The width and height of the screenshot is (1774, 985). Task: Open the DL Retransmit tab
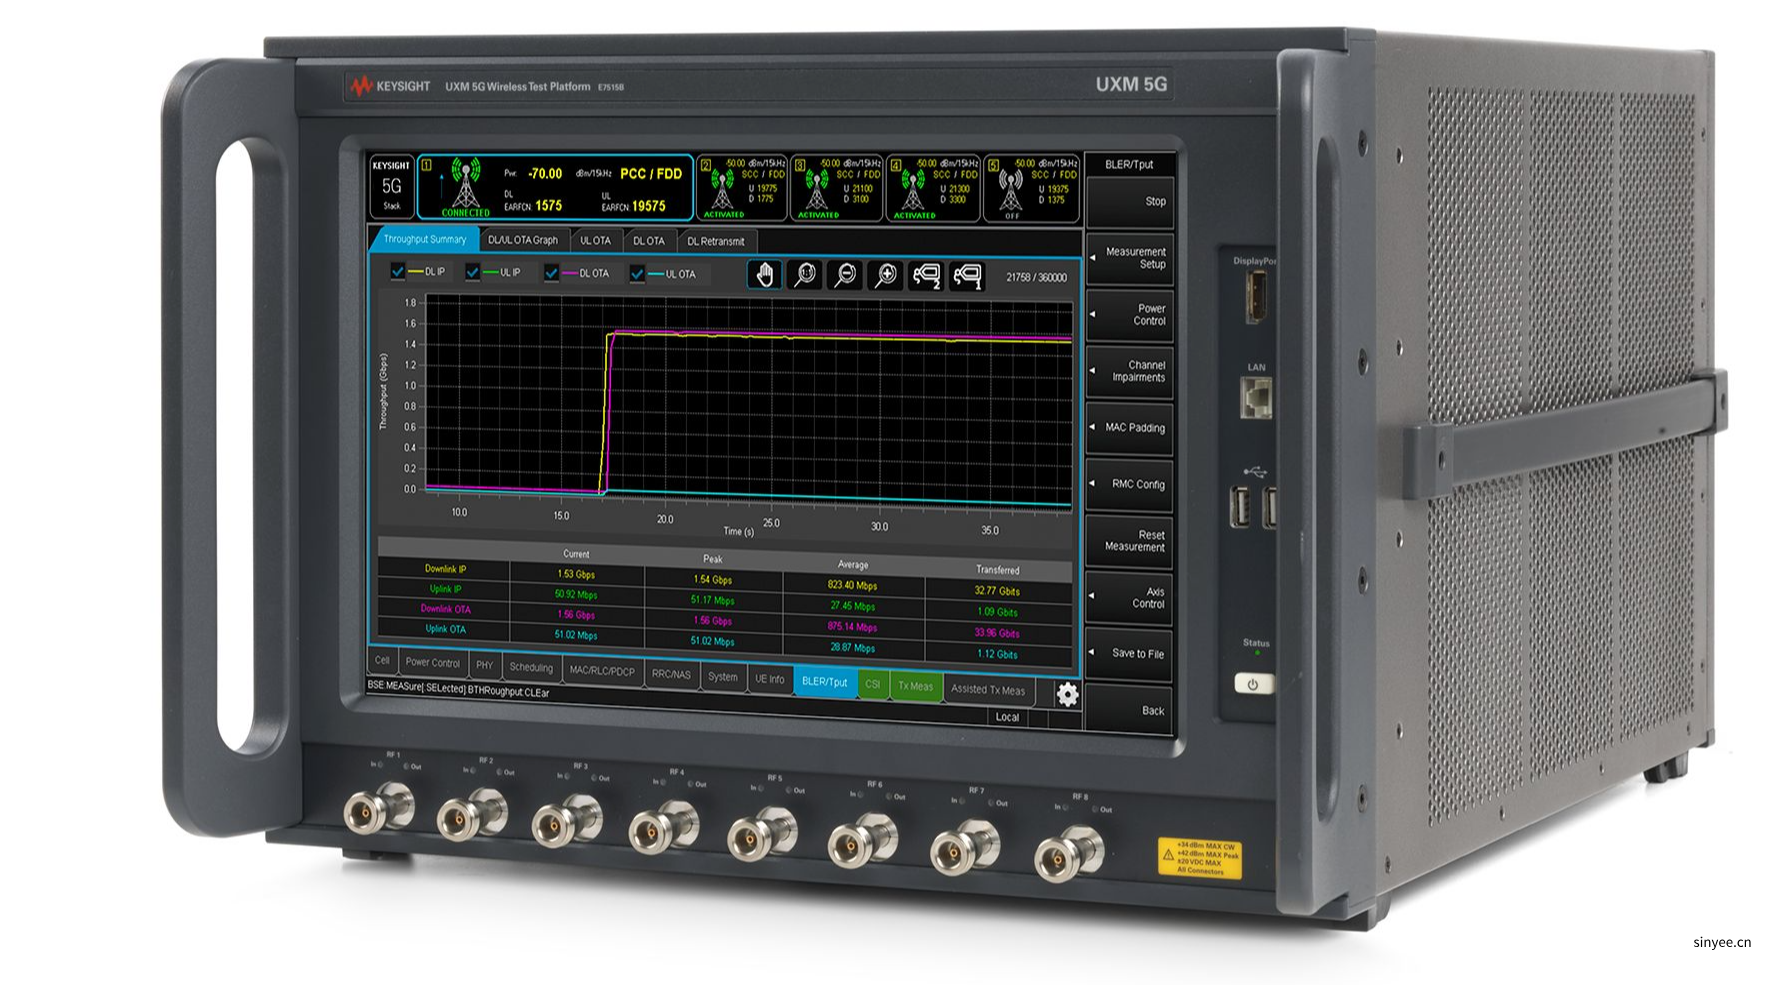(x=716, y=241)
